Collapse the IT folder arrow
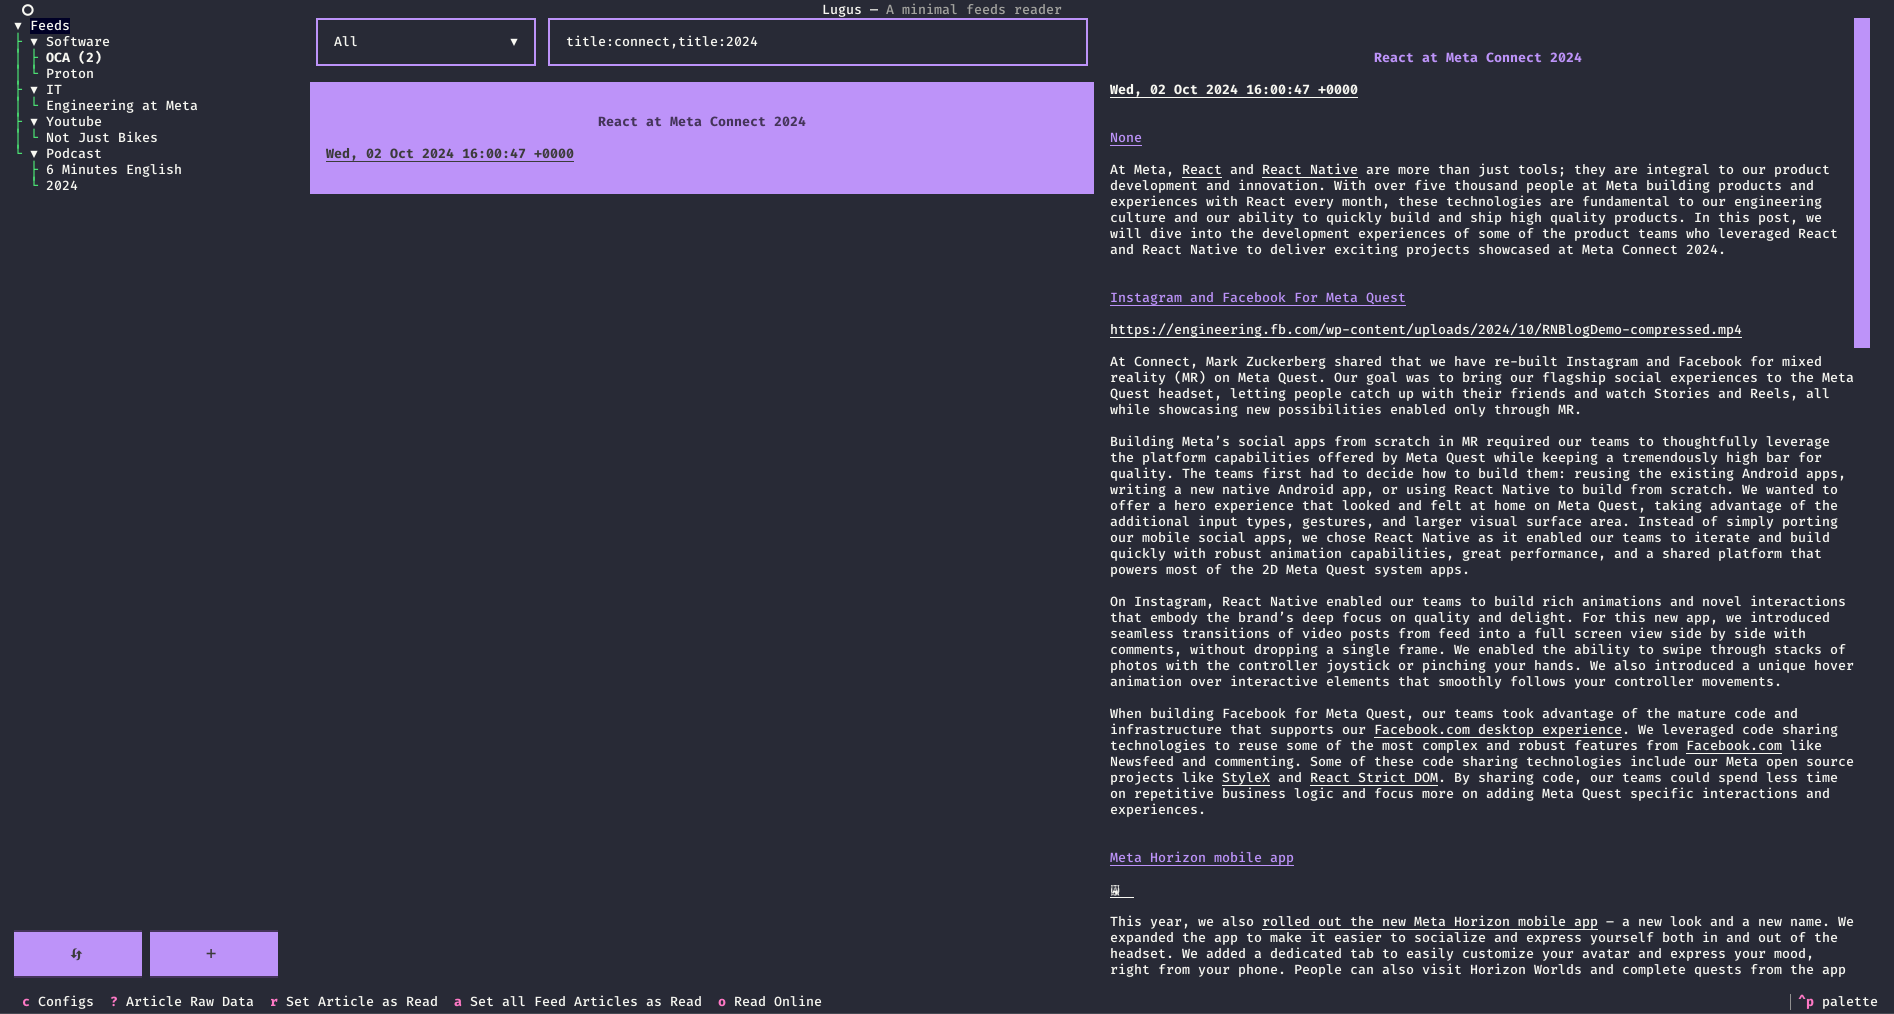This screenshot has height=1014, width=1894. [34, 90]
